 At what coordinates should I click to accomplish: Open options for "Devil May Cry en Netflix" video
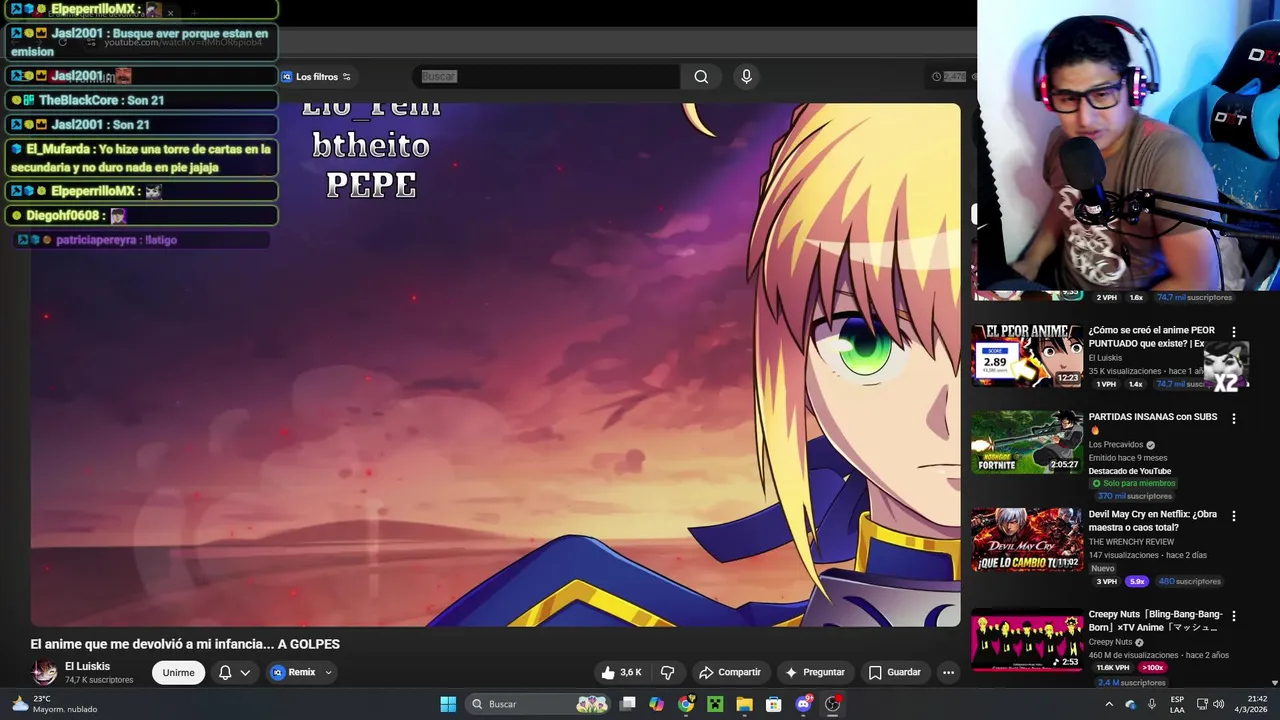pyautogui.click(x=1233, y=516)
